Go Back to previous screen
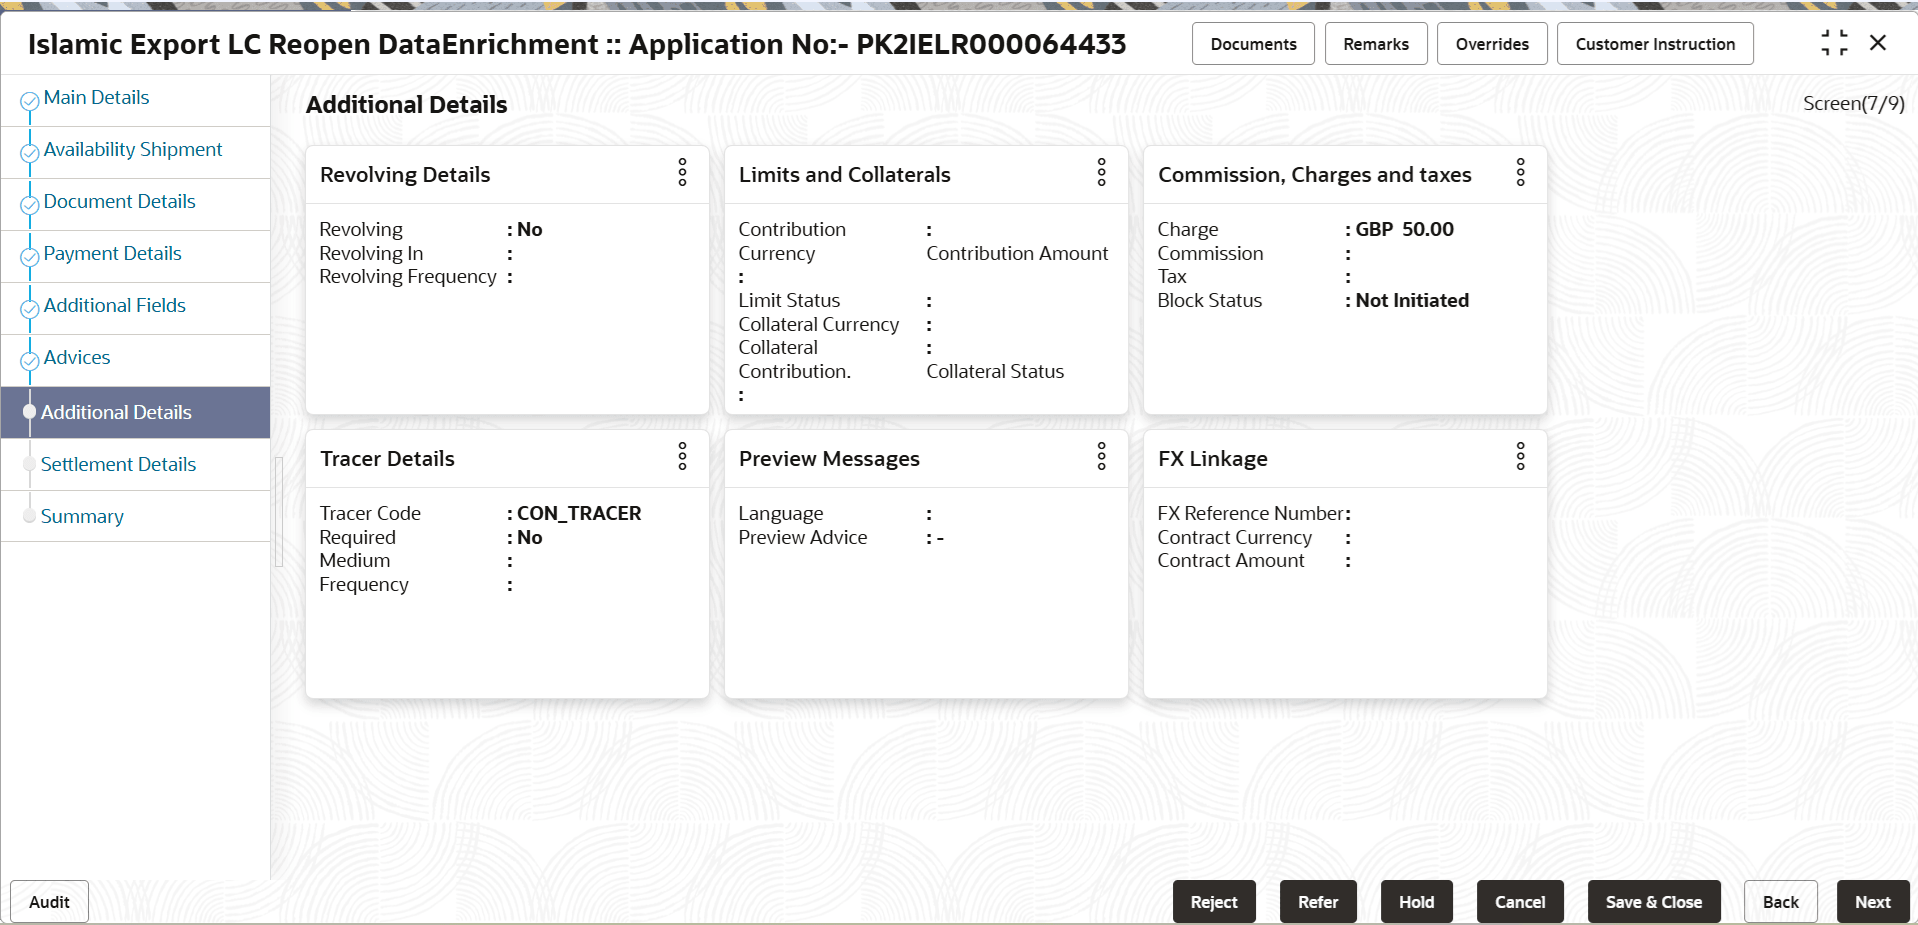Image resolution: width=1918 pixels, height=925 pixels. pyautogui.click(x=1780, y=902)
